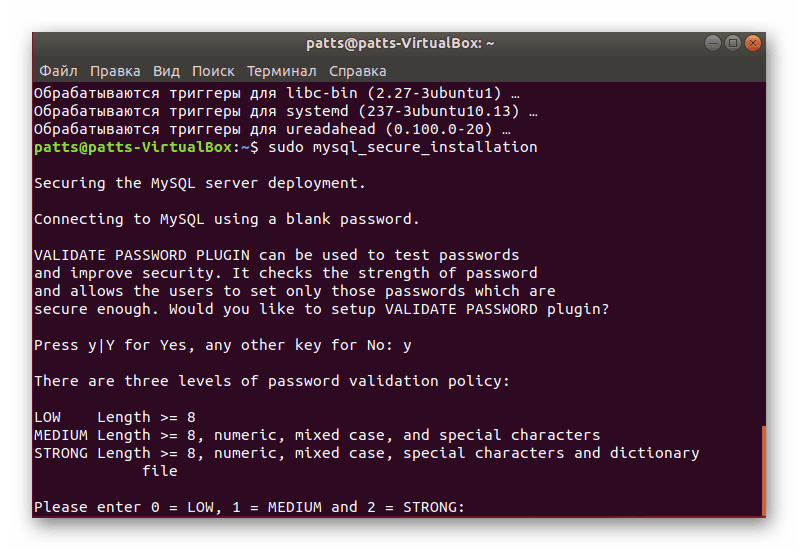
Task: Click the 'Press y|Y for Yes' line
Action: 222,345
